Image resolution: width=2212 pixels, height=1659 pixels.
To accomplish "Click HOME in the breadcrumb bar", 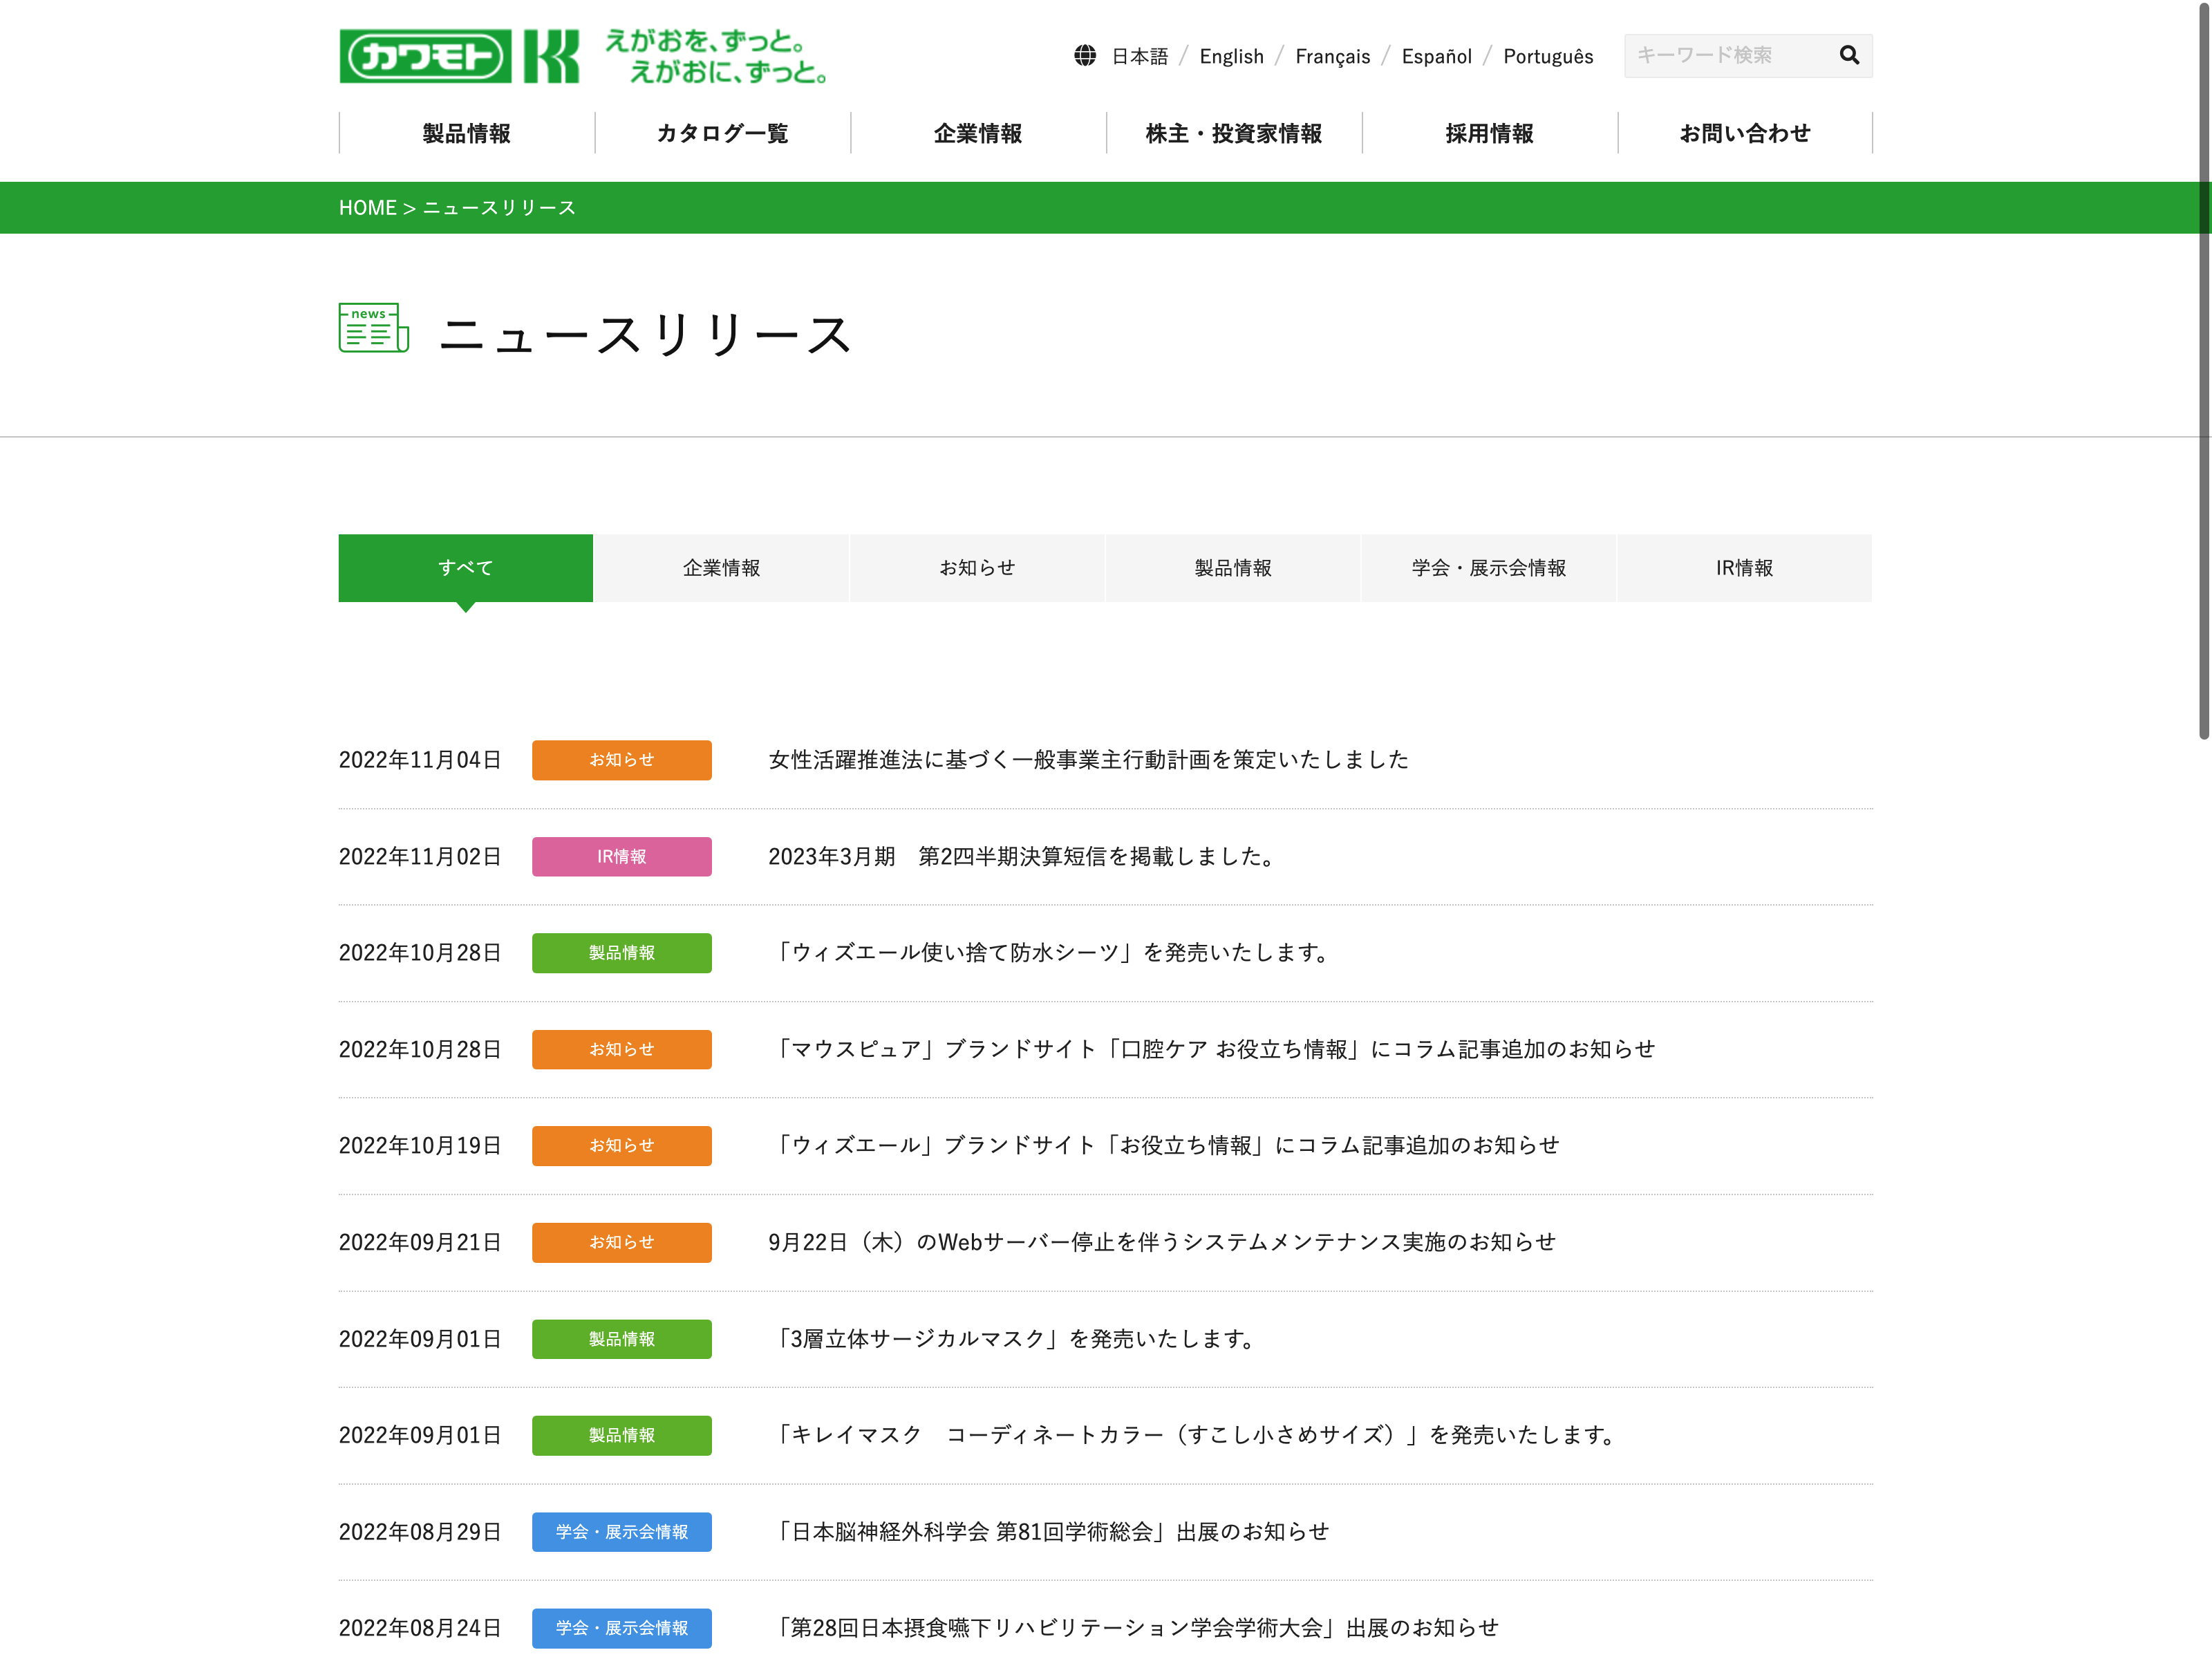I will pos(367,207).
